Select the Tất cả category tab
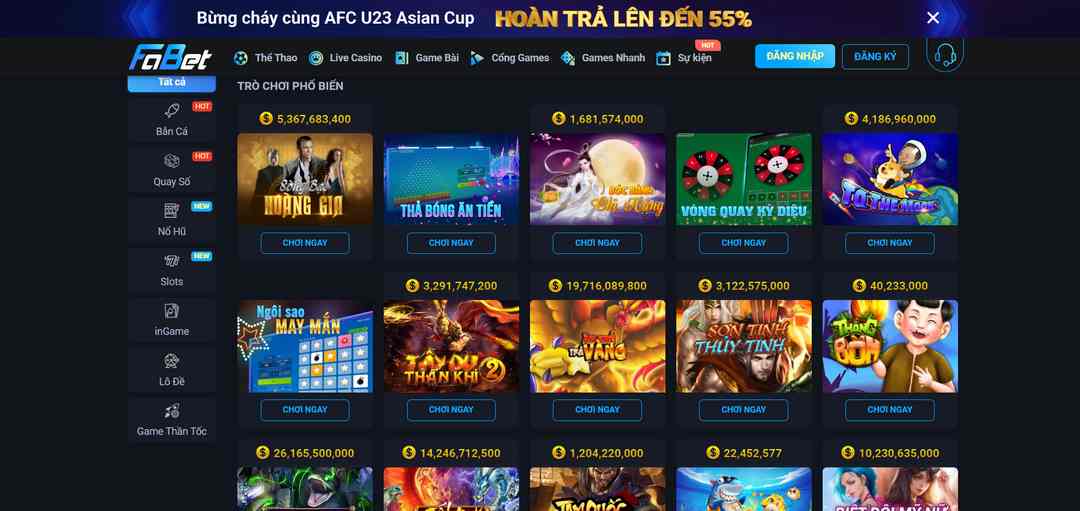This screenshot has width=1080, height=511. pyautogui.click(x=172, y=83)
